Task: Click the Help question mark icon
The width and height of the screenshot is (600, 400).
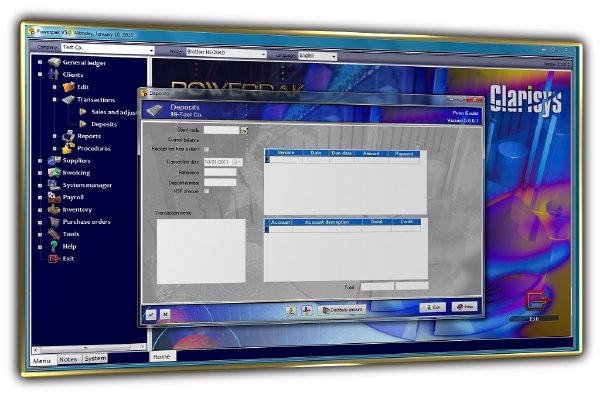Action: tap(54, 246)
